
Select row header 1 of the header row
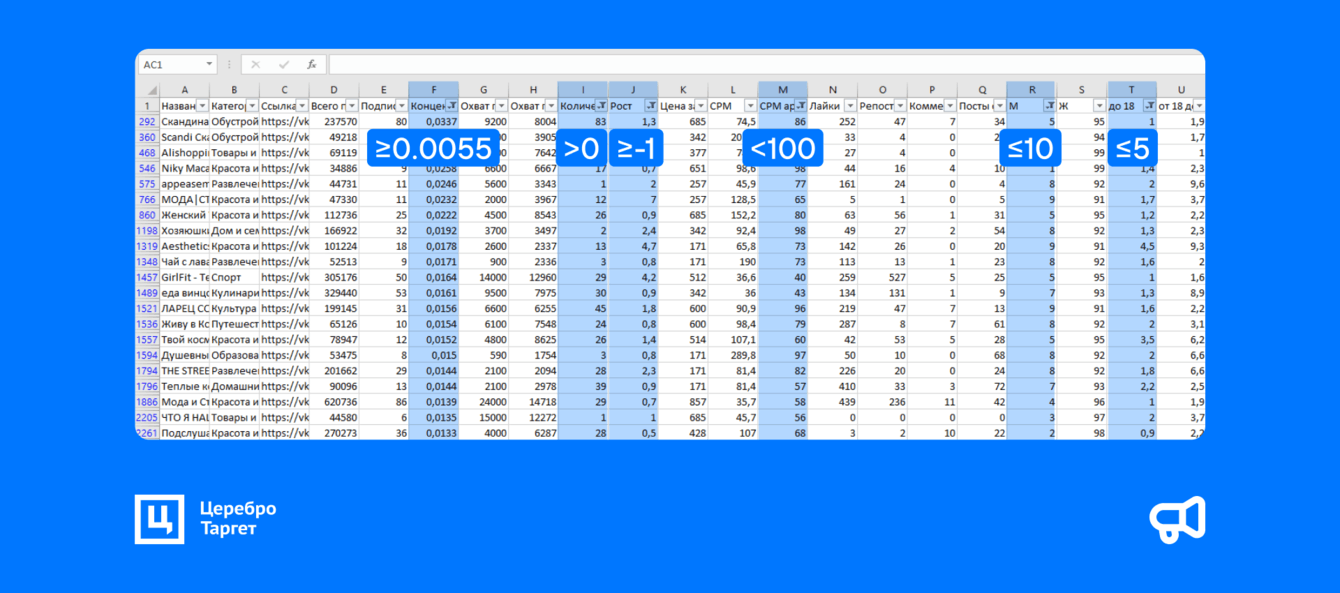click(147, 105)
